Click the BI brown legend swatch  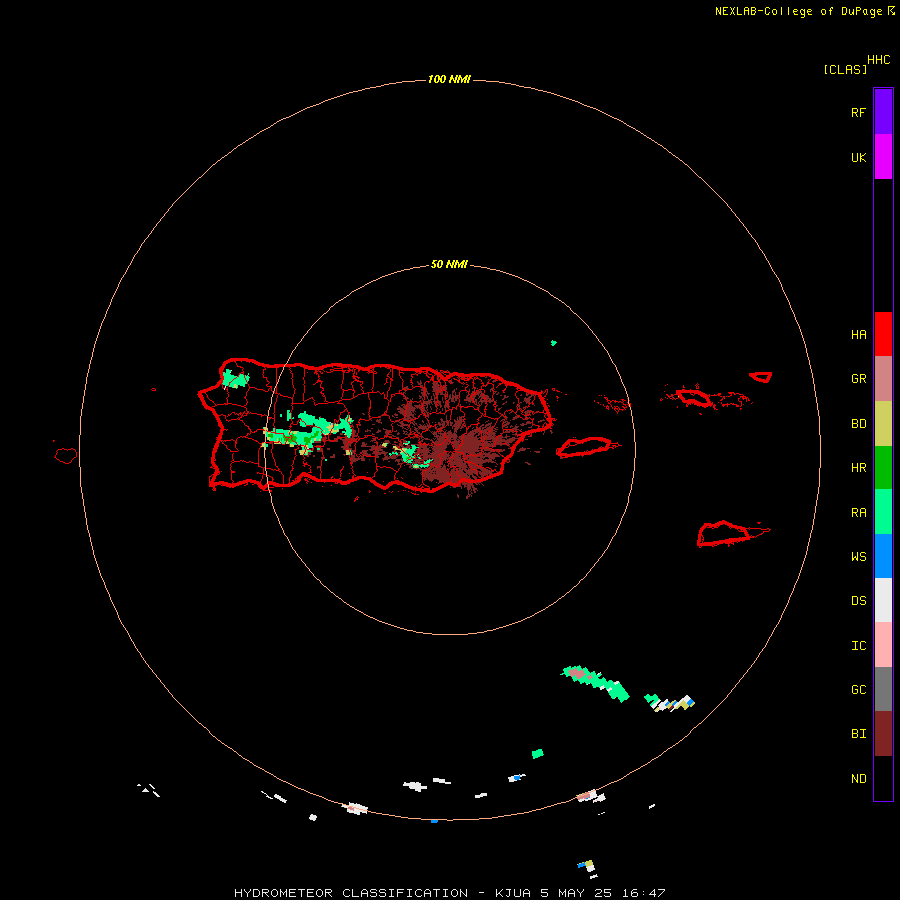click(883, 734)
